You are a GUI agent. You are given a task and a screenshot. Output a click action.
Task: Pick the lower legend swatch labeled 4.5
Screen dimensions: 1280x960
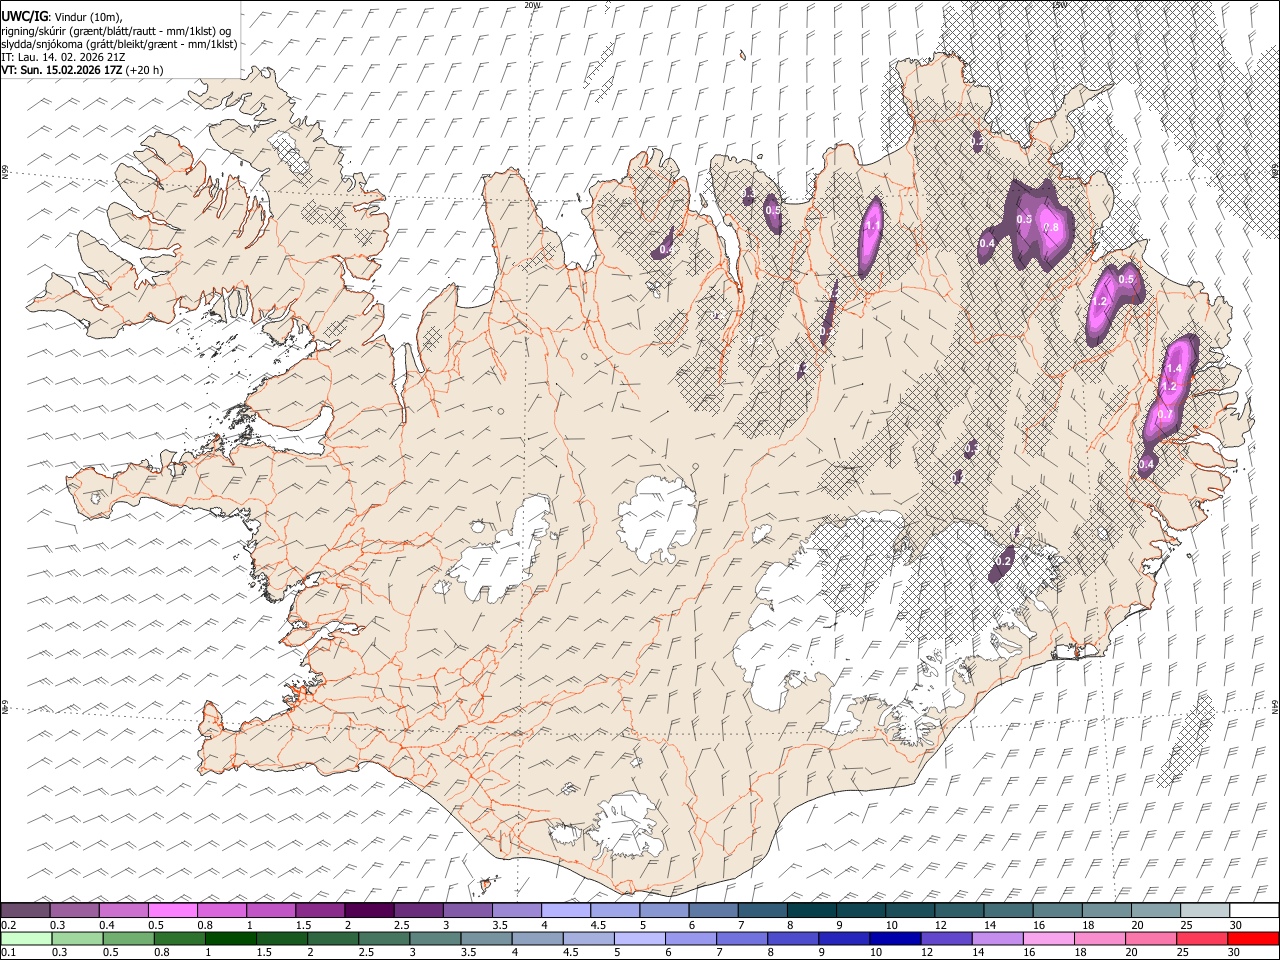[x=588, y=938]
